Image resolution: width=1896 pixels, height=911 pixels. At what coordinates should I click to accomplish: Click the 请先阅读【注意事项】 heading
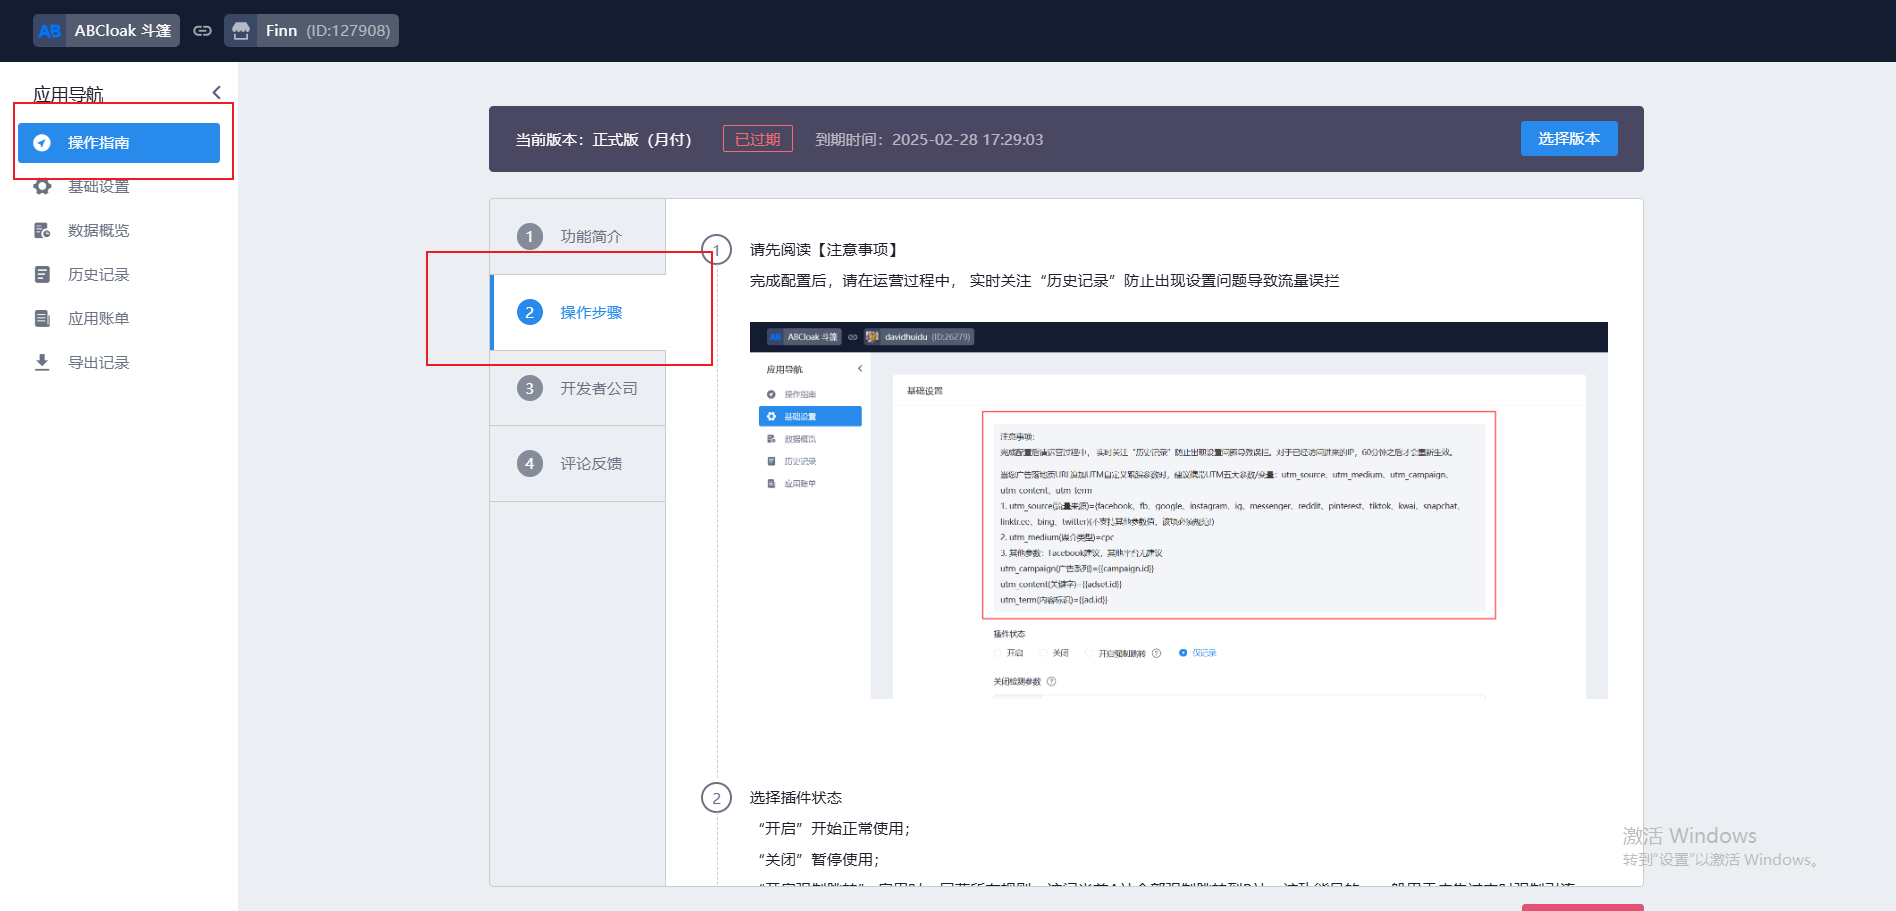(826, 250)
